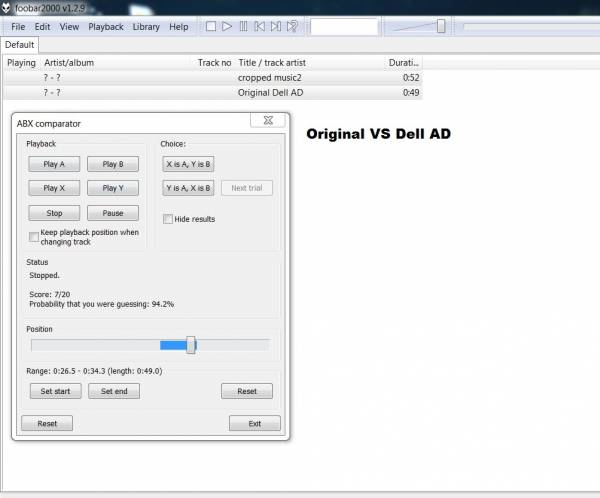Click the 'Stopped.' status text
This screenshot has height=498, width=600.
pyautogui.click(x=44, y=275)
